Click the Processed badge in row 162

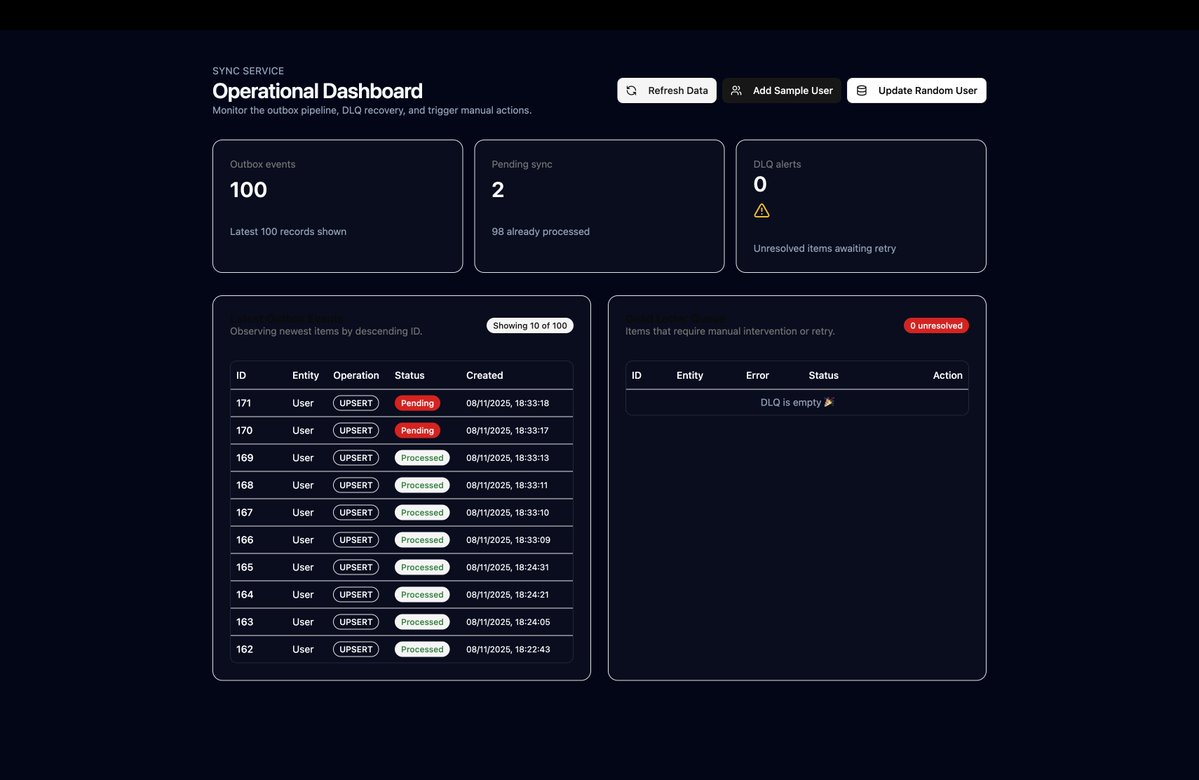[422, 649]
